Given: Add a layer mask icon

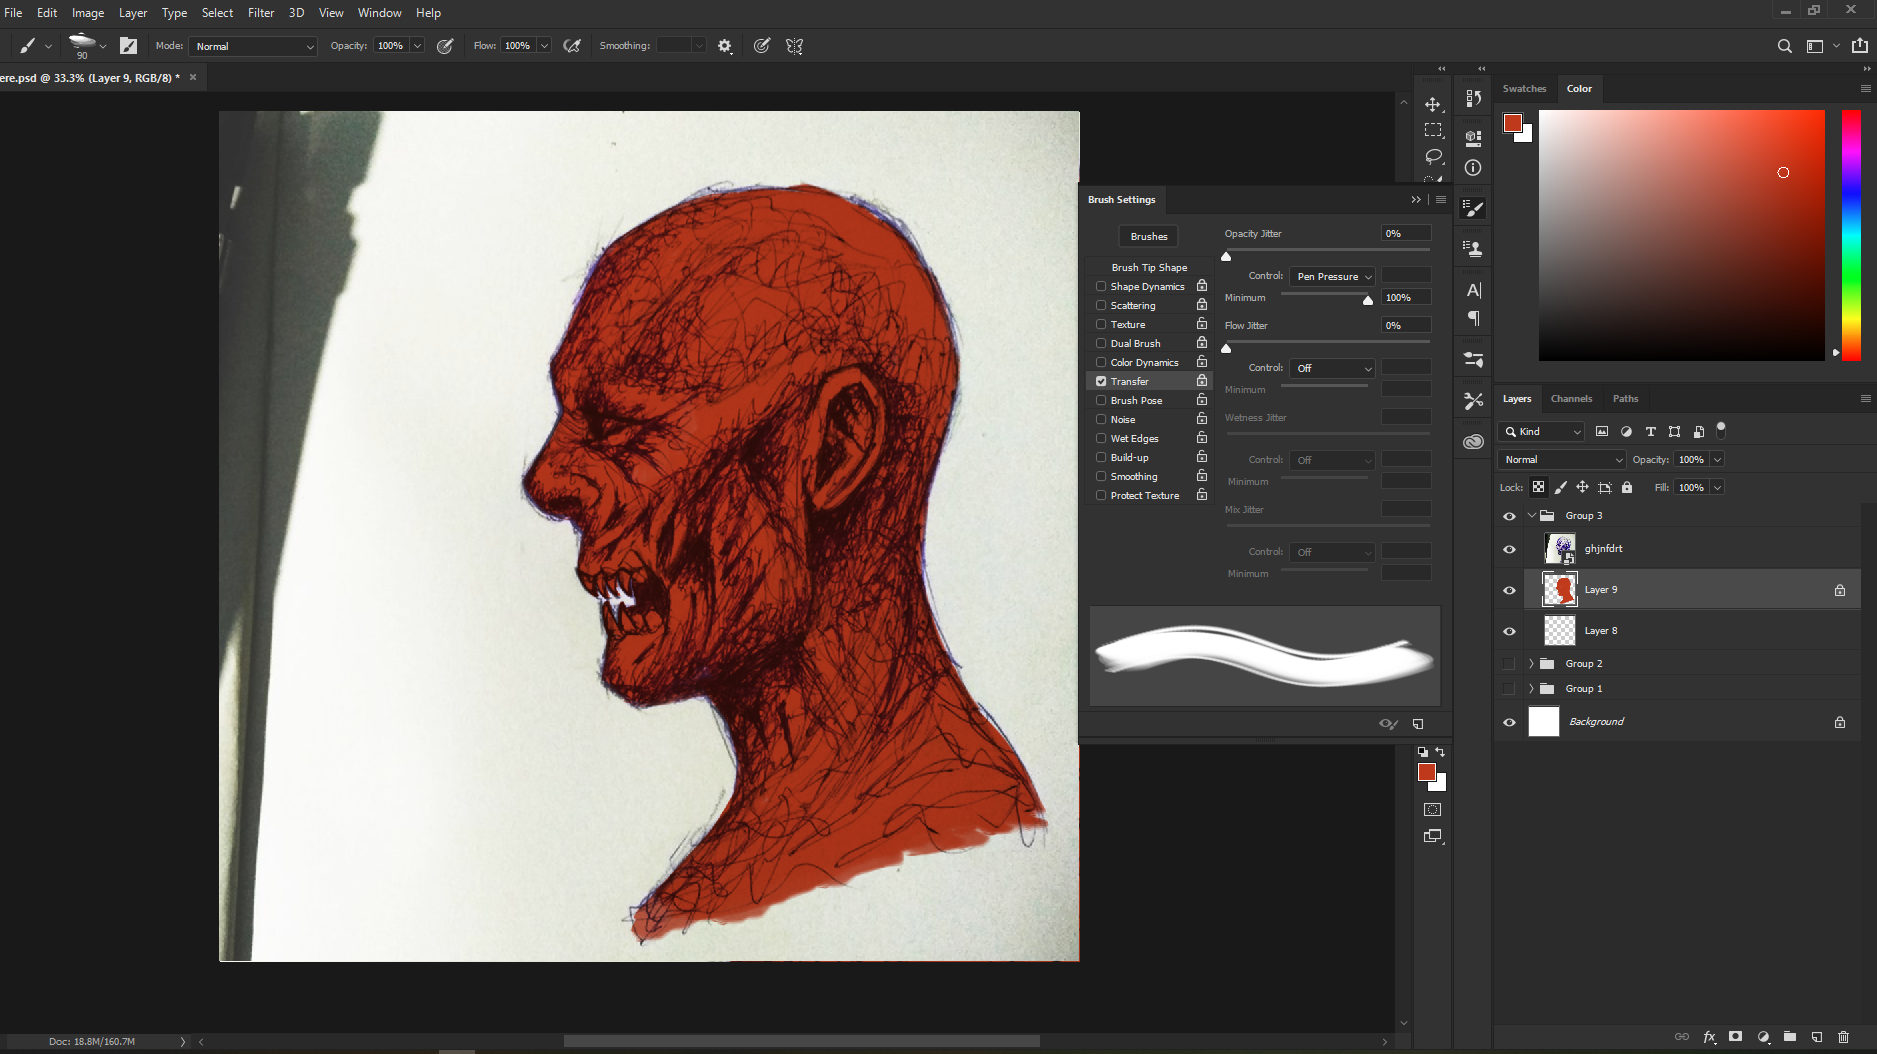Looking at the screenshot, I should coord(1735,1037).
